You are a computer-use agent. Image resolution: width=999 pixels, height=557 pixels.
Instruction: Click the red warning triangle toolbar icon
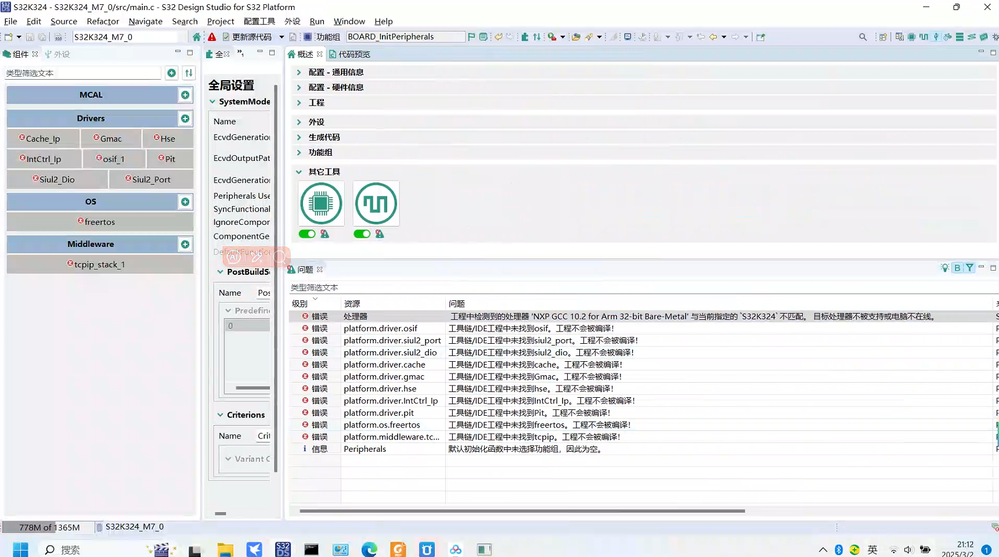[212, 37]
